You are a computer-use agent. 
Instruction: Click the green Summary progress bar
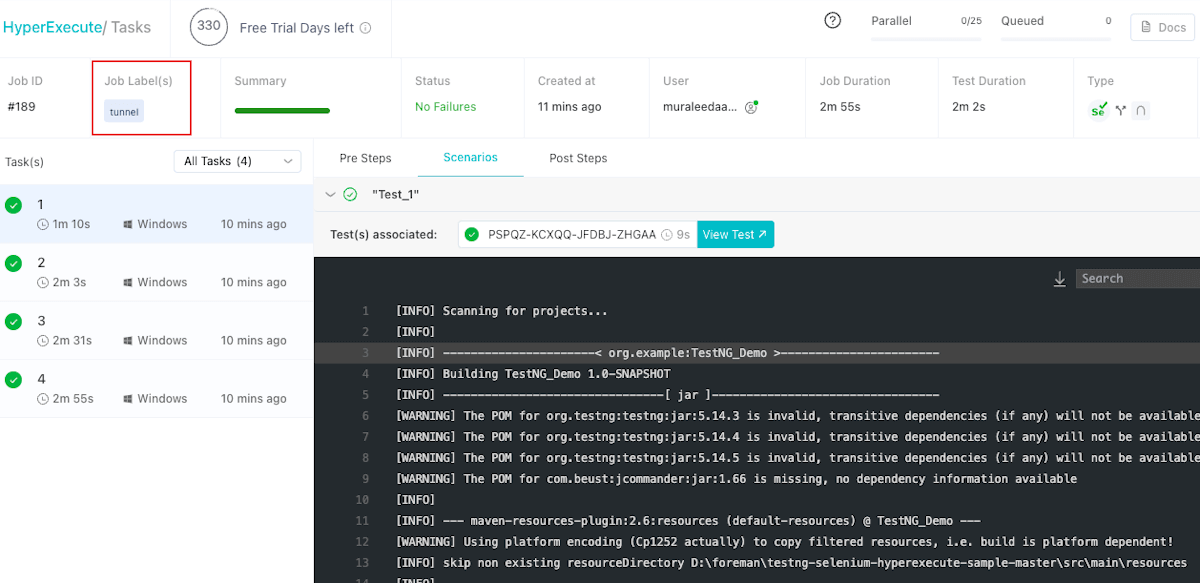[282, 110]
